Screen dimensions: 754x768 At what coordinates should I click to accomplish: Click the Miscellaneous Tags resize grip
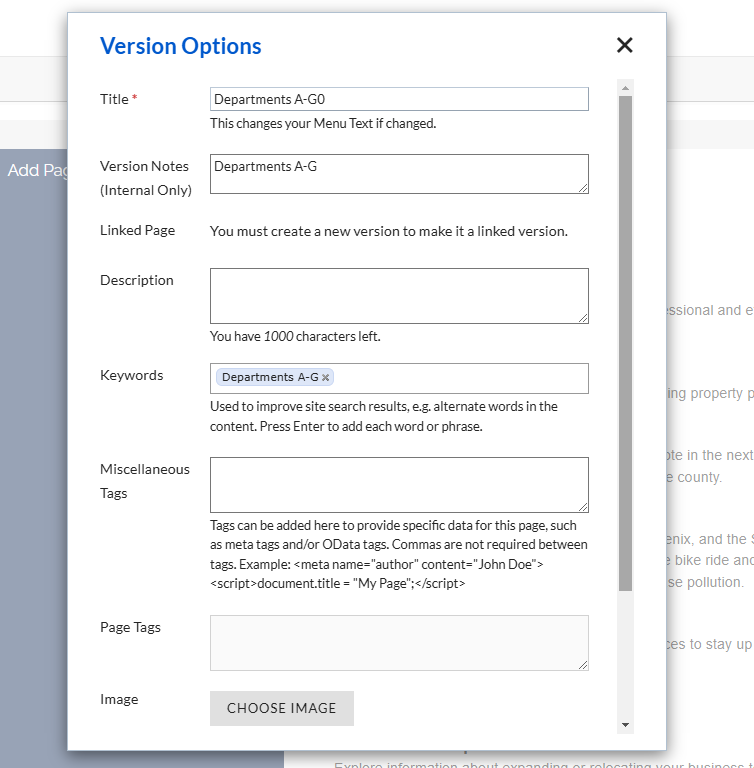click(583, 507)
